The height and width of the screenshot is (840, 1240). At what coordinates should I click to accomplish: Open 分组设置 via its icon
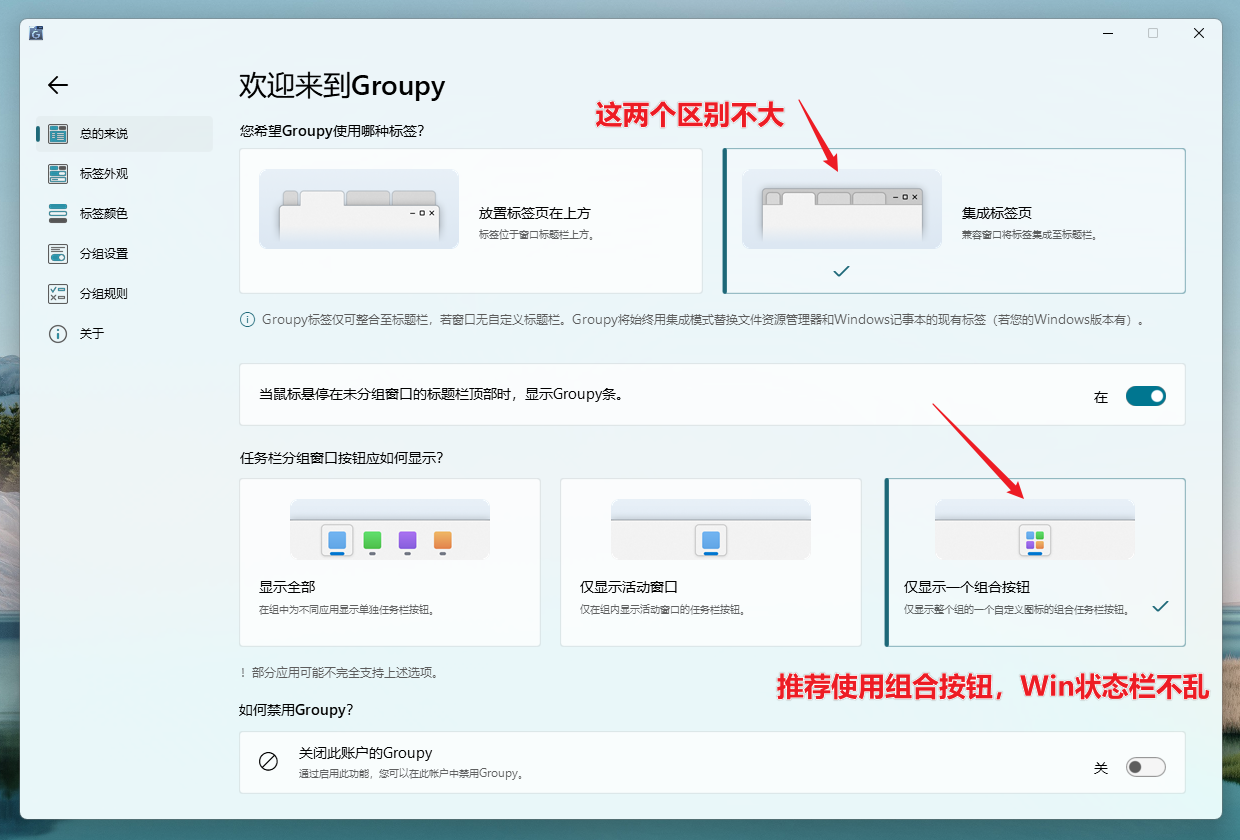(x=58, y=254)
